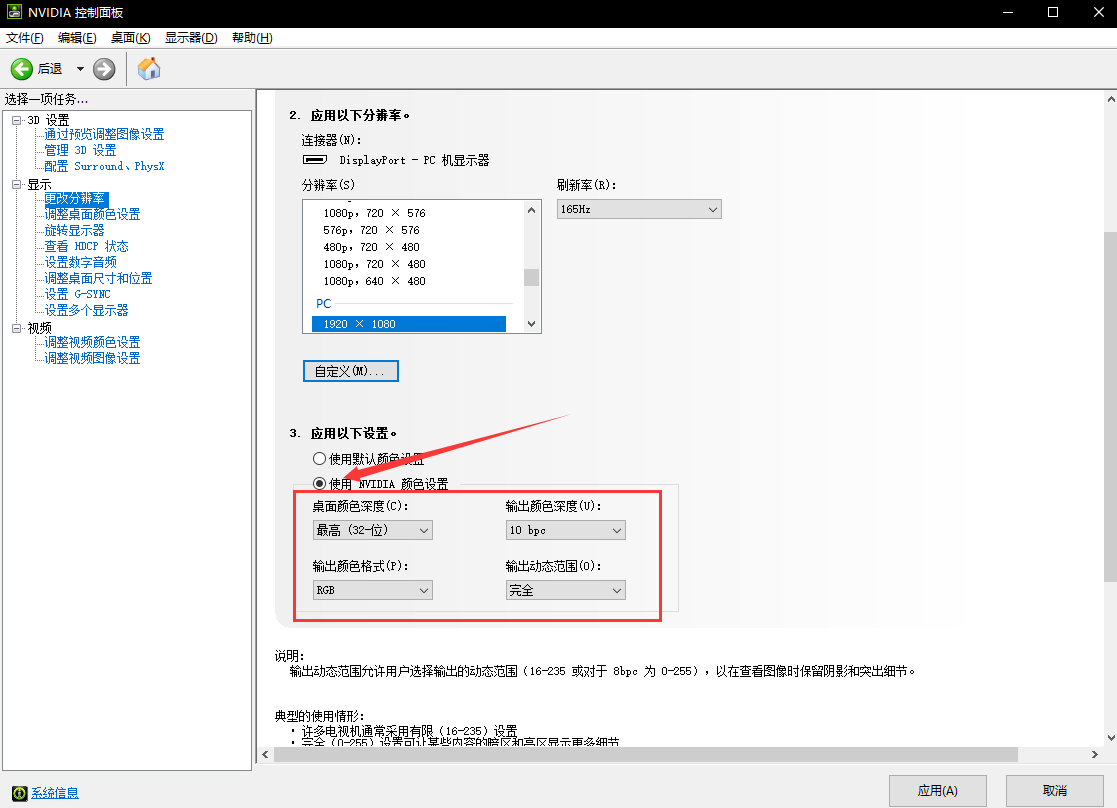The height and width of the screenshot is (808, 1117).
Task: Open 查看 HDCP 状态
Action: [86, 247]
